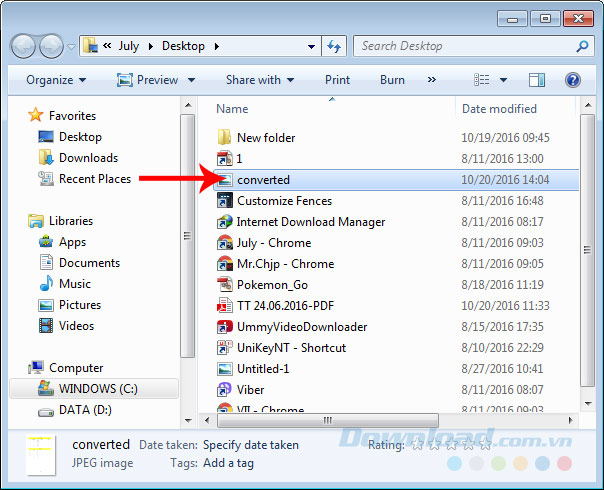
Task: Sort by Date modified column header
Action: coord(500,109)
